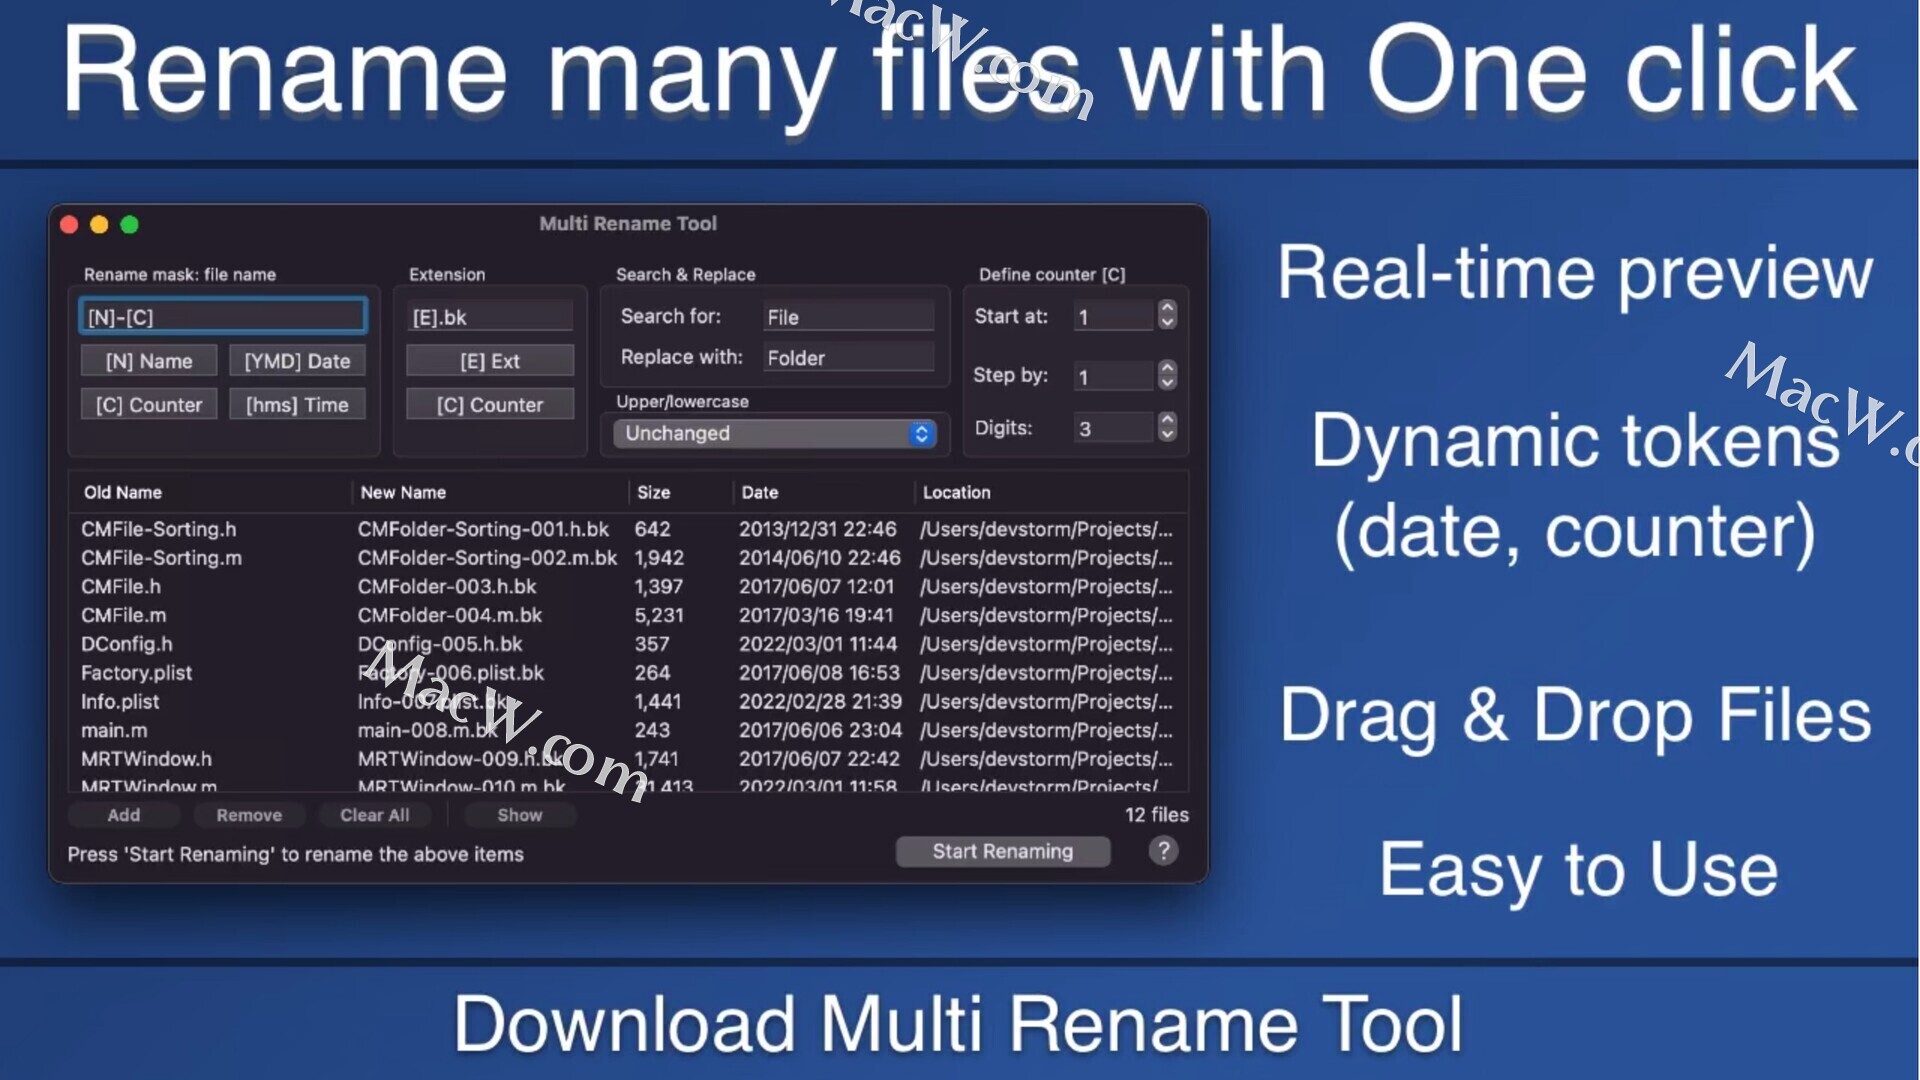Select the DConfig.h row
This screenshot has width=1920, height=1080.
tap(628, 644)
